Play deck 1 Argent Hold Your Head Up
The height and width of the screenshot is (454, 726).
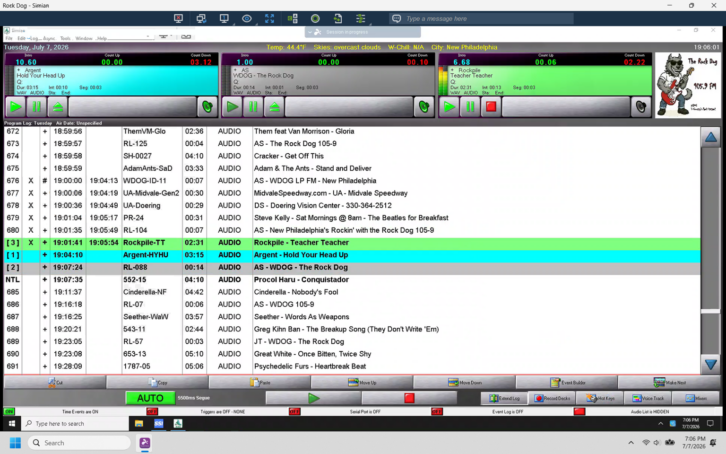coord(15,107)
